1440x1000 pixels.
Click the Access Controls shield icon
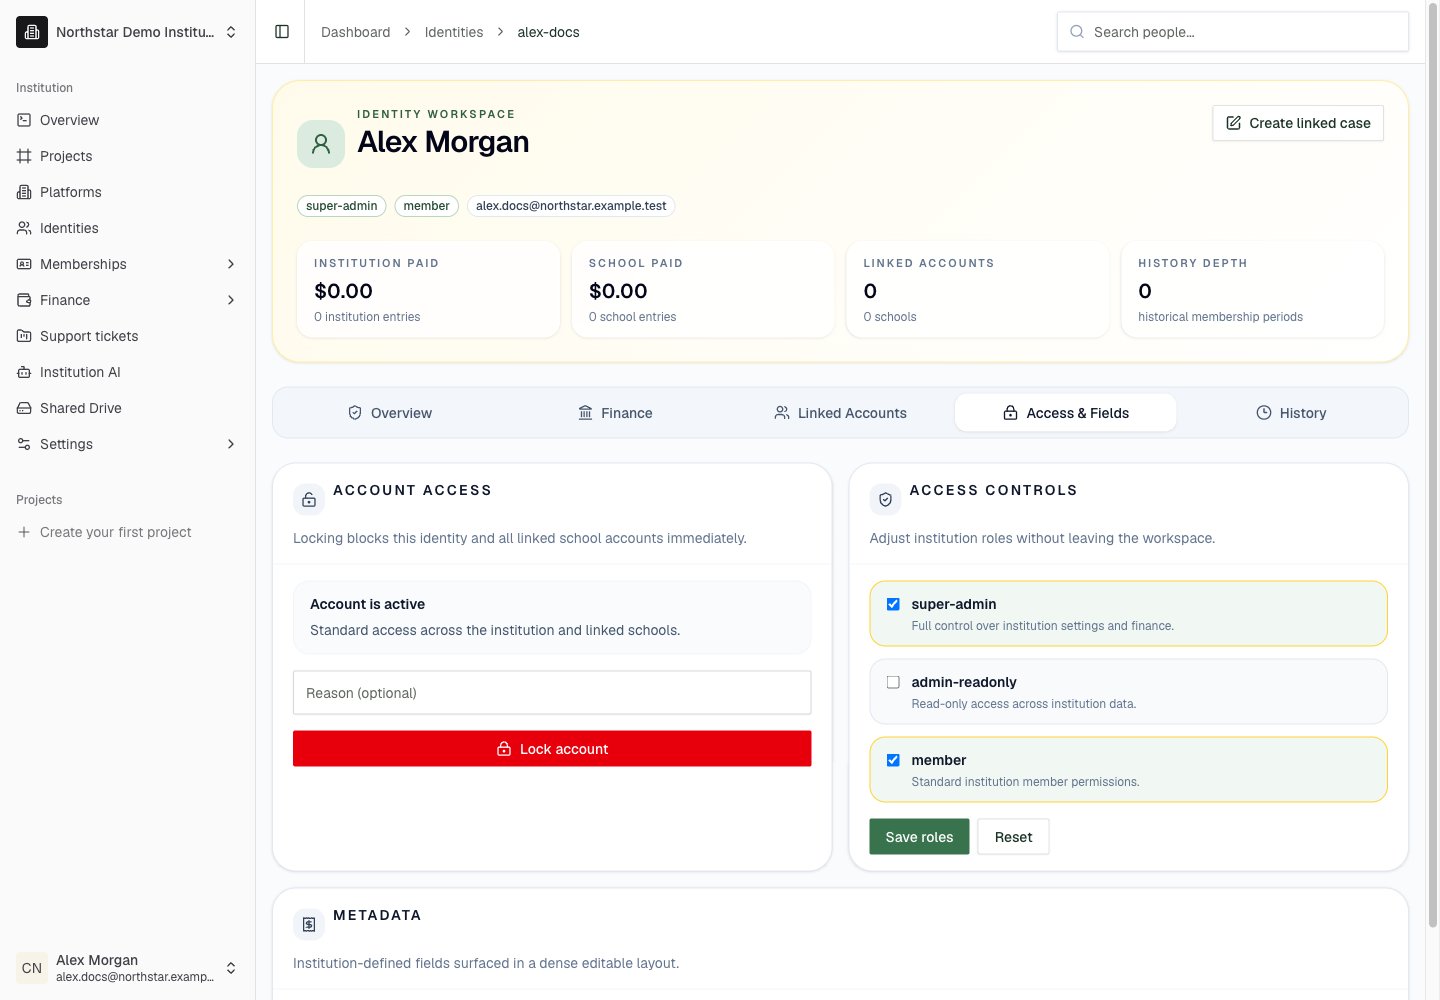click(885, 499)
